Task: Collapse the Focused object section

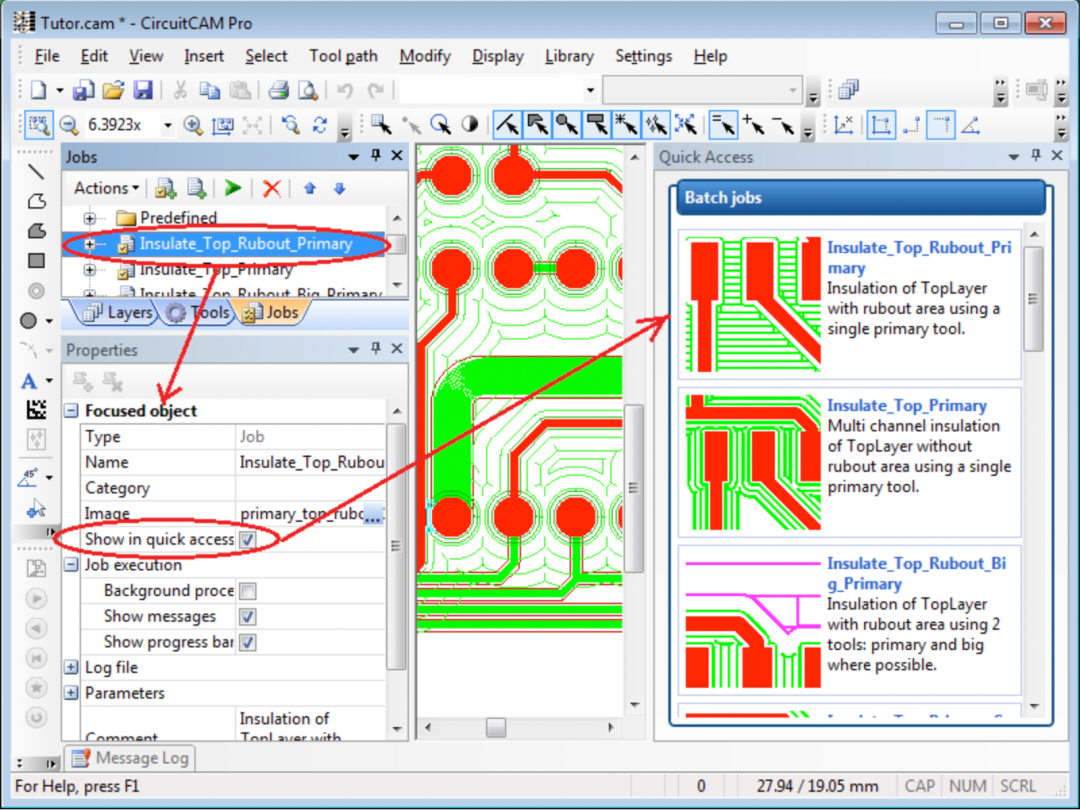Action: (x=71, y=411)
